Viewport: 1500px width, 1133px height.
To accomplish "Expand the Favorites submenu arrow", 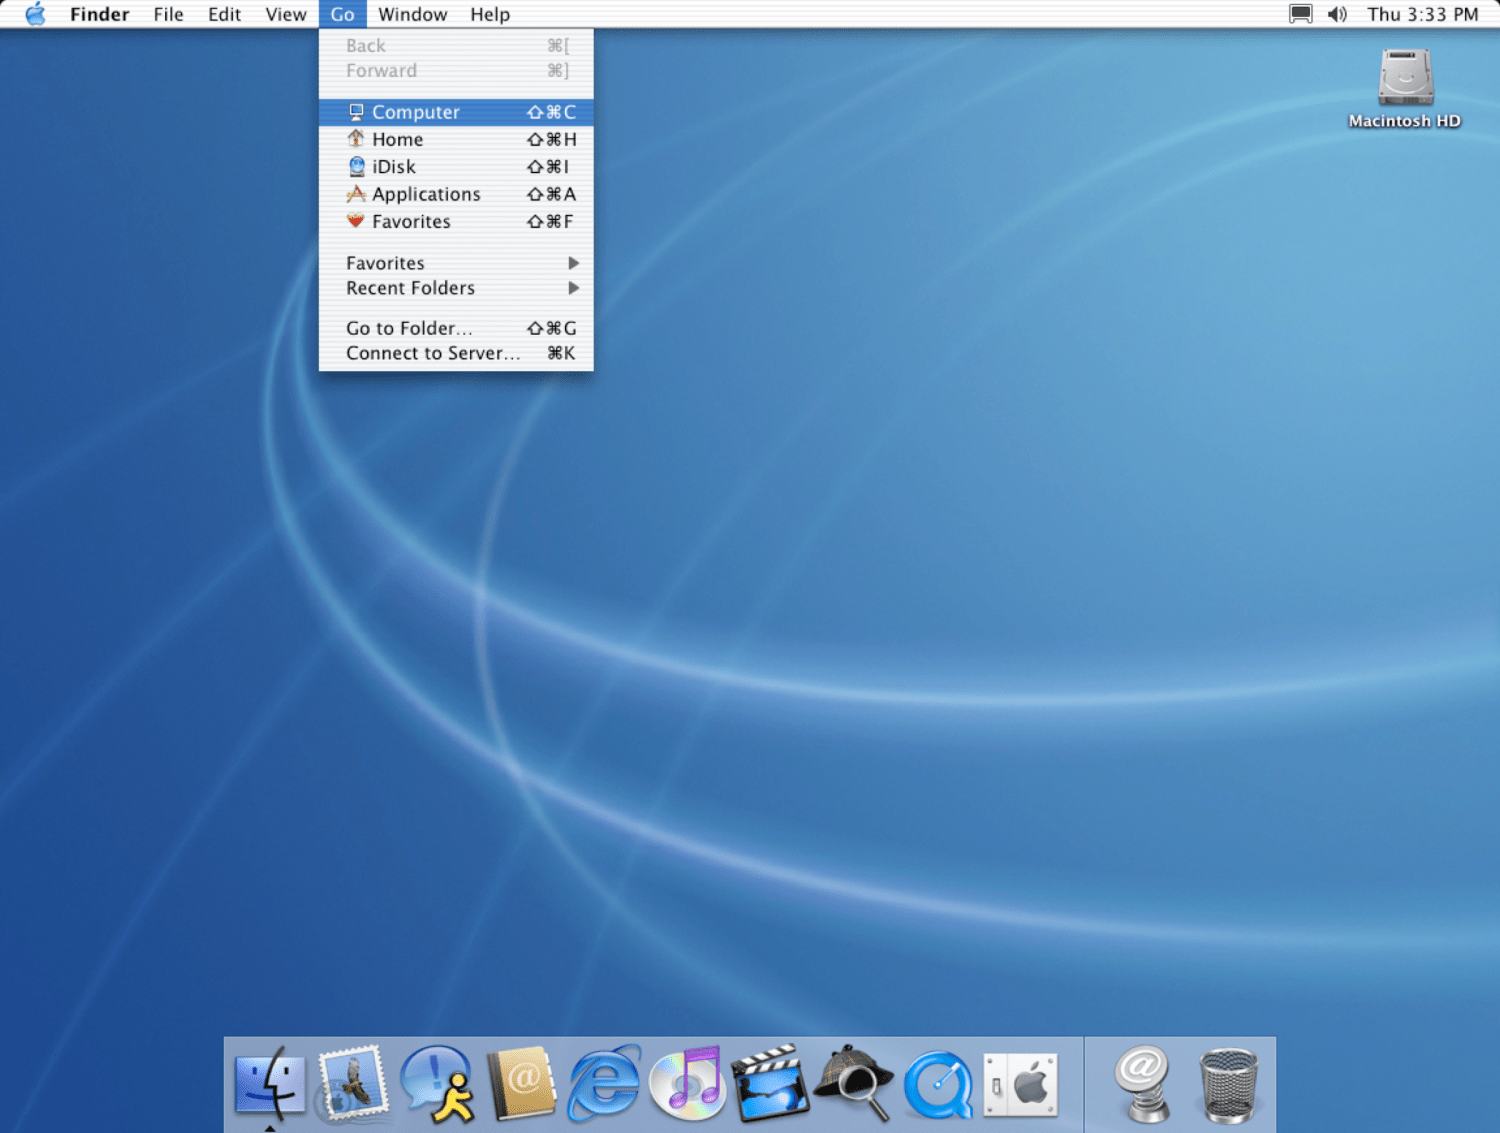I will 573,263.
